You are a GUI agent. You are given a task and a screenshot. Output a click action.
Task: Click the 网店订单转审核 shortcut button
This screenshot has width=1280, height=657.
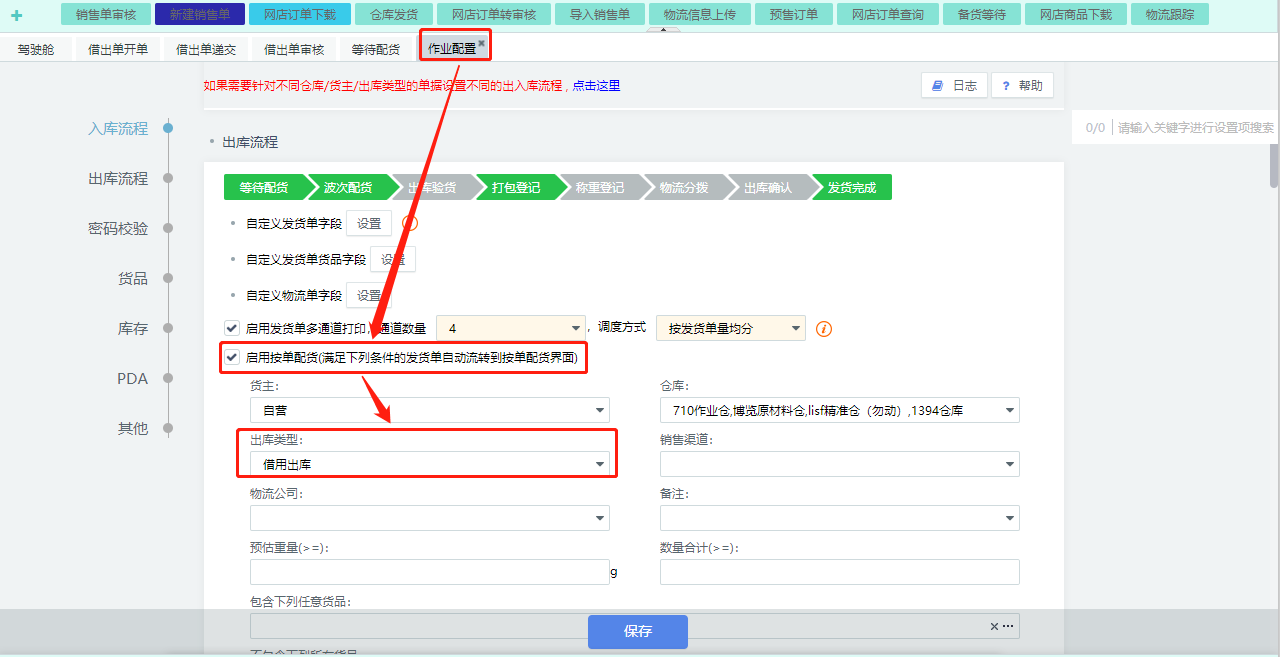494,14
